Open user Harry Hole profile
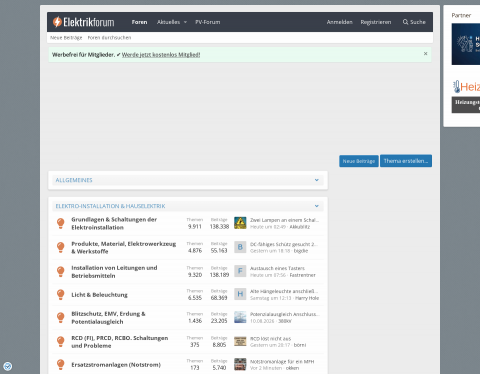This screenshot has width=480, height=374. coord(307,298)
